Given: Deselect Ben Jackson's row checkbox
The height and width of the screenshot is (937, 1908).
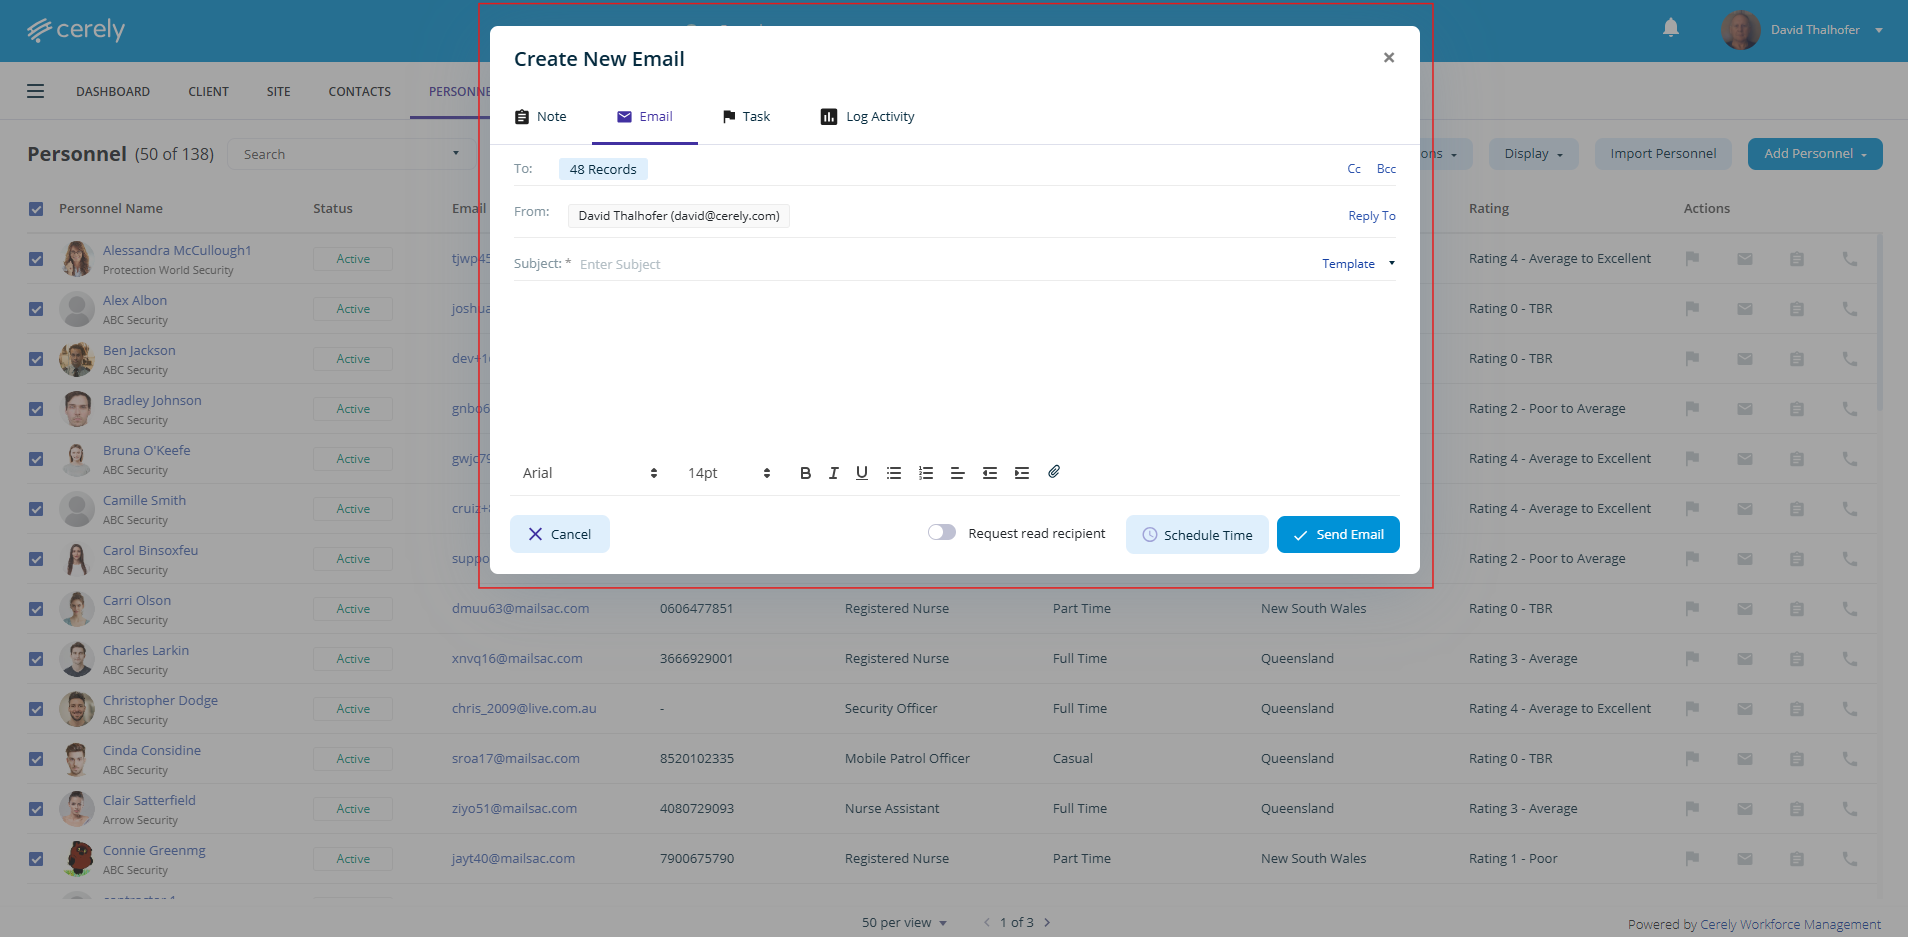Looking at the screenshot, I should (36, 359).
